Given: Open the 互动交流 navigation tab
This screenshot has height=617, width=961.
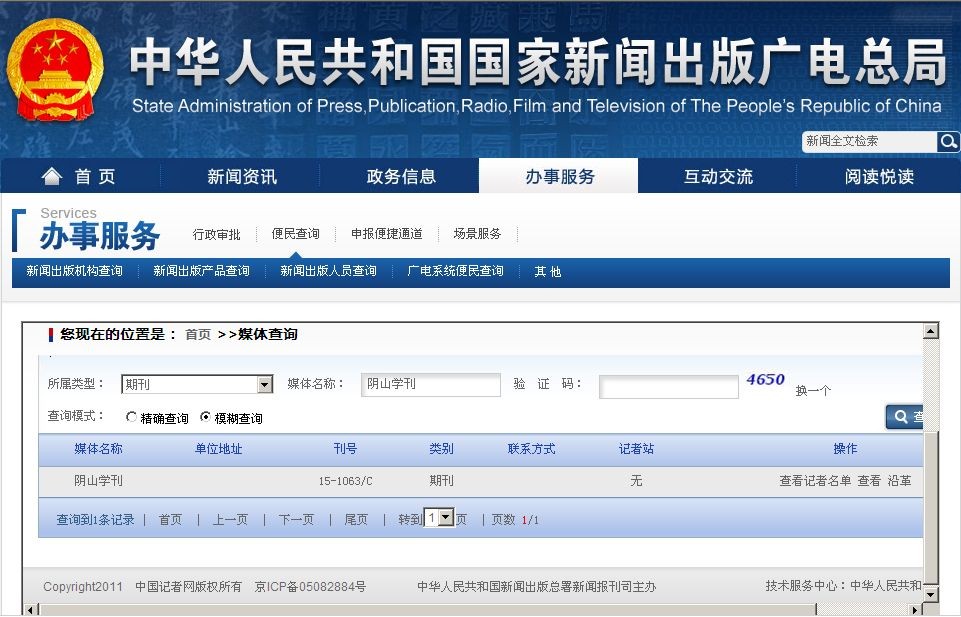Looking at the screenshot, I should (x=718, y=176).
